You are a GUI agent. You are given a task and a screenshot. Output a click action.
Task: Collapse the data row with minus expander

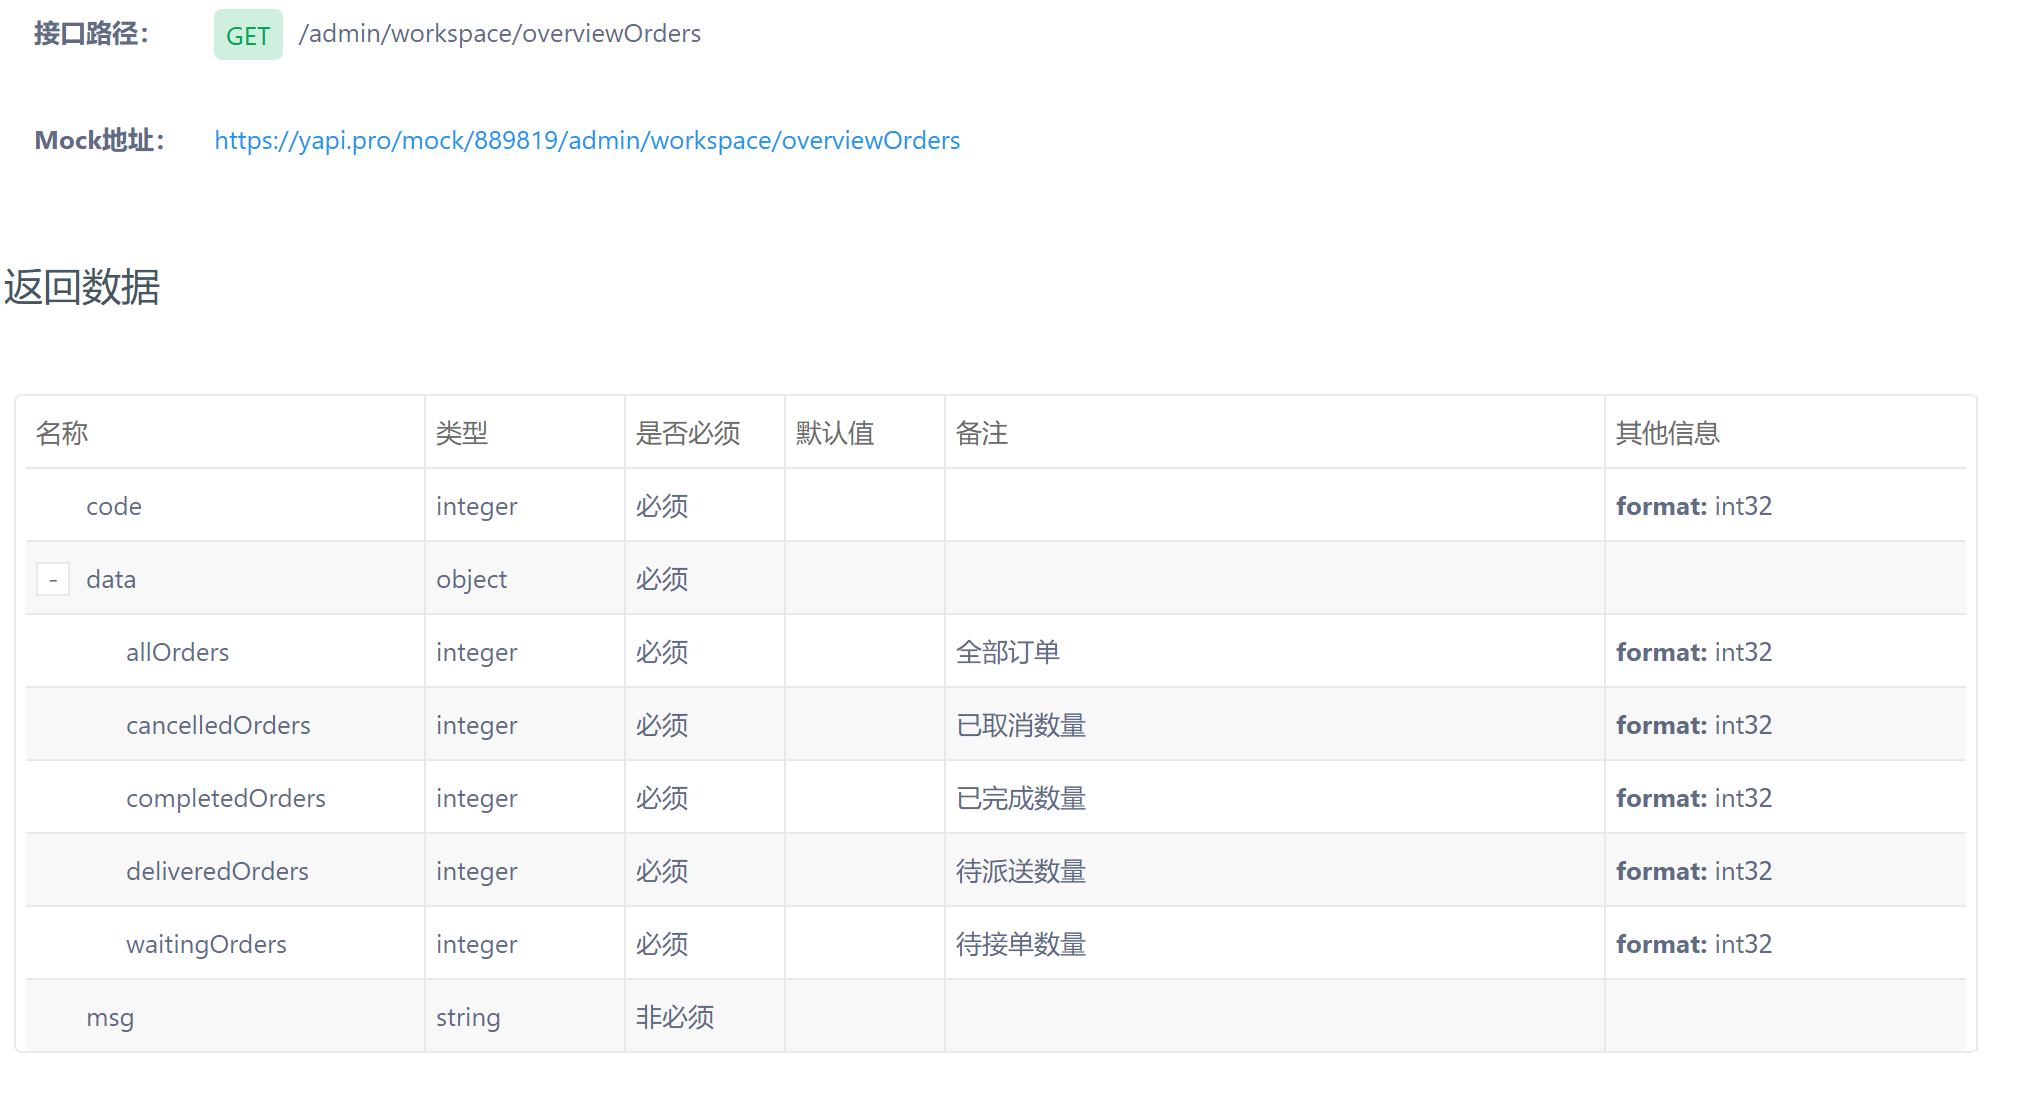[53, 579]
